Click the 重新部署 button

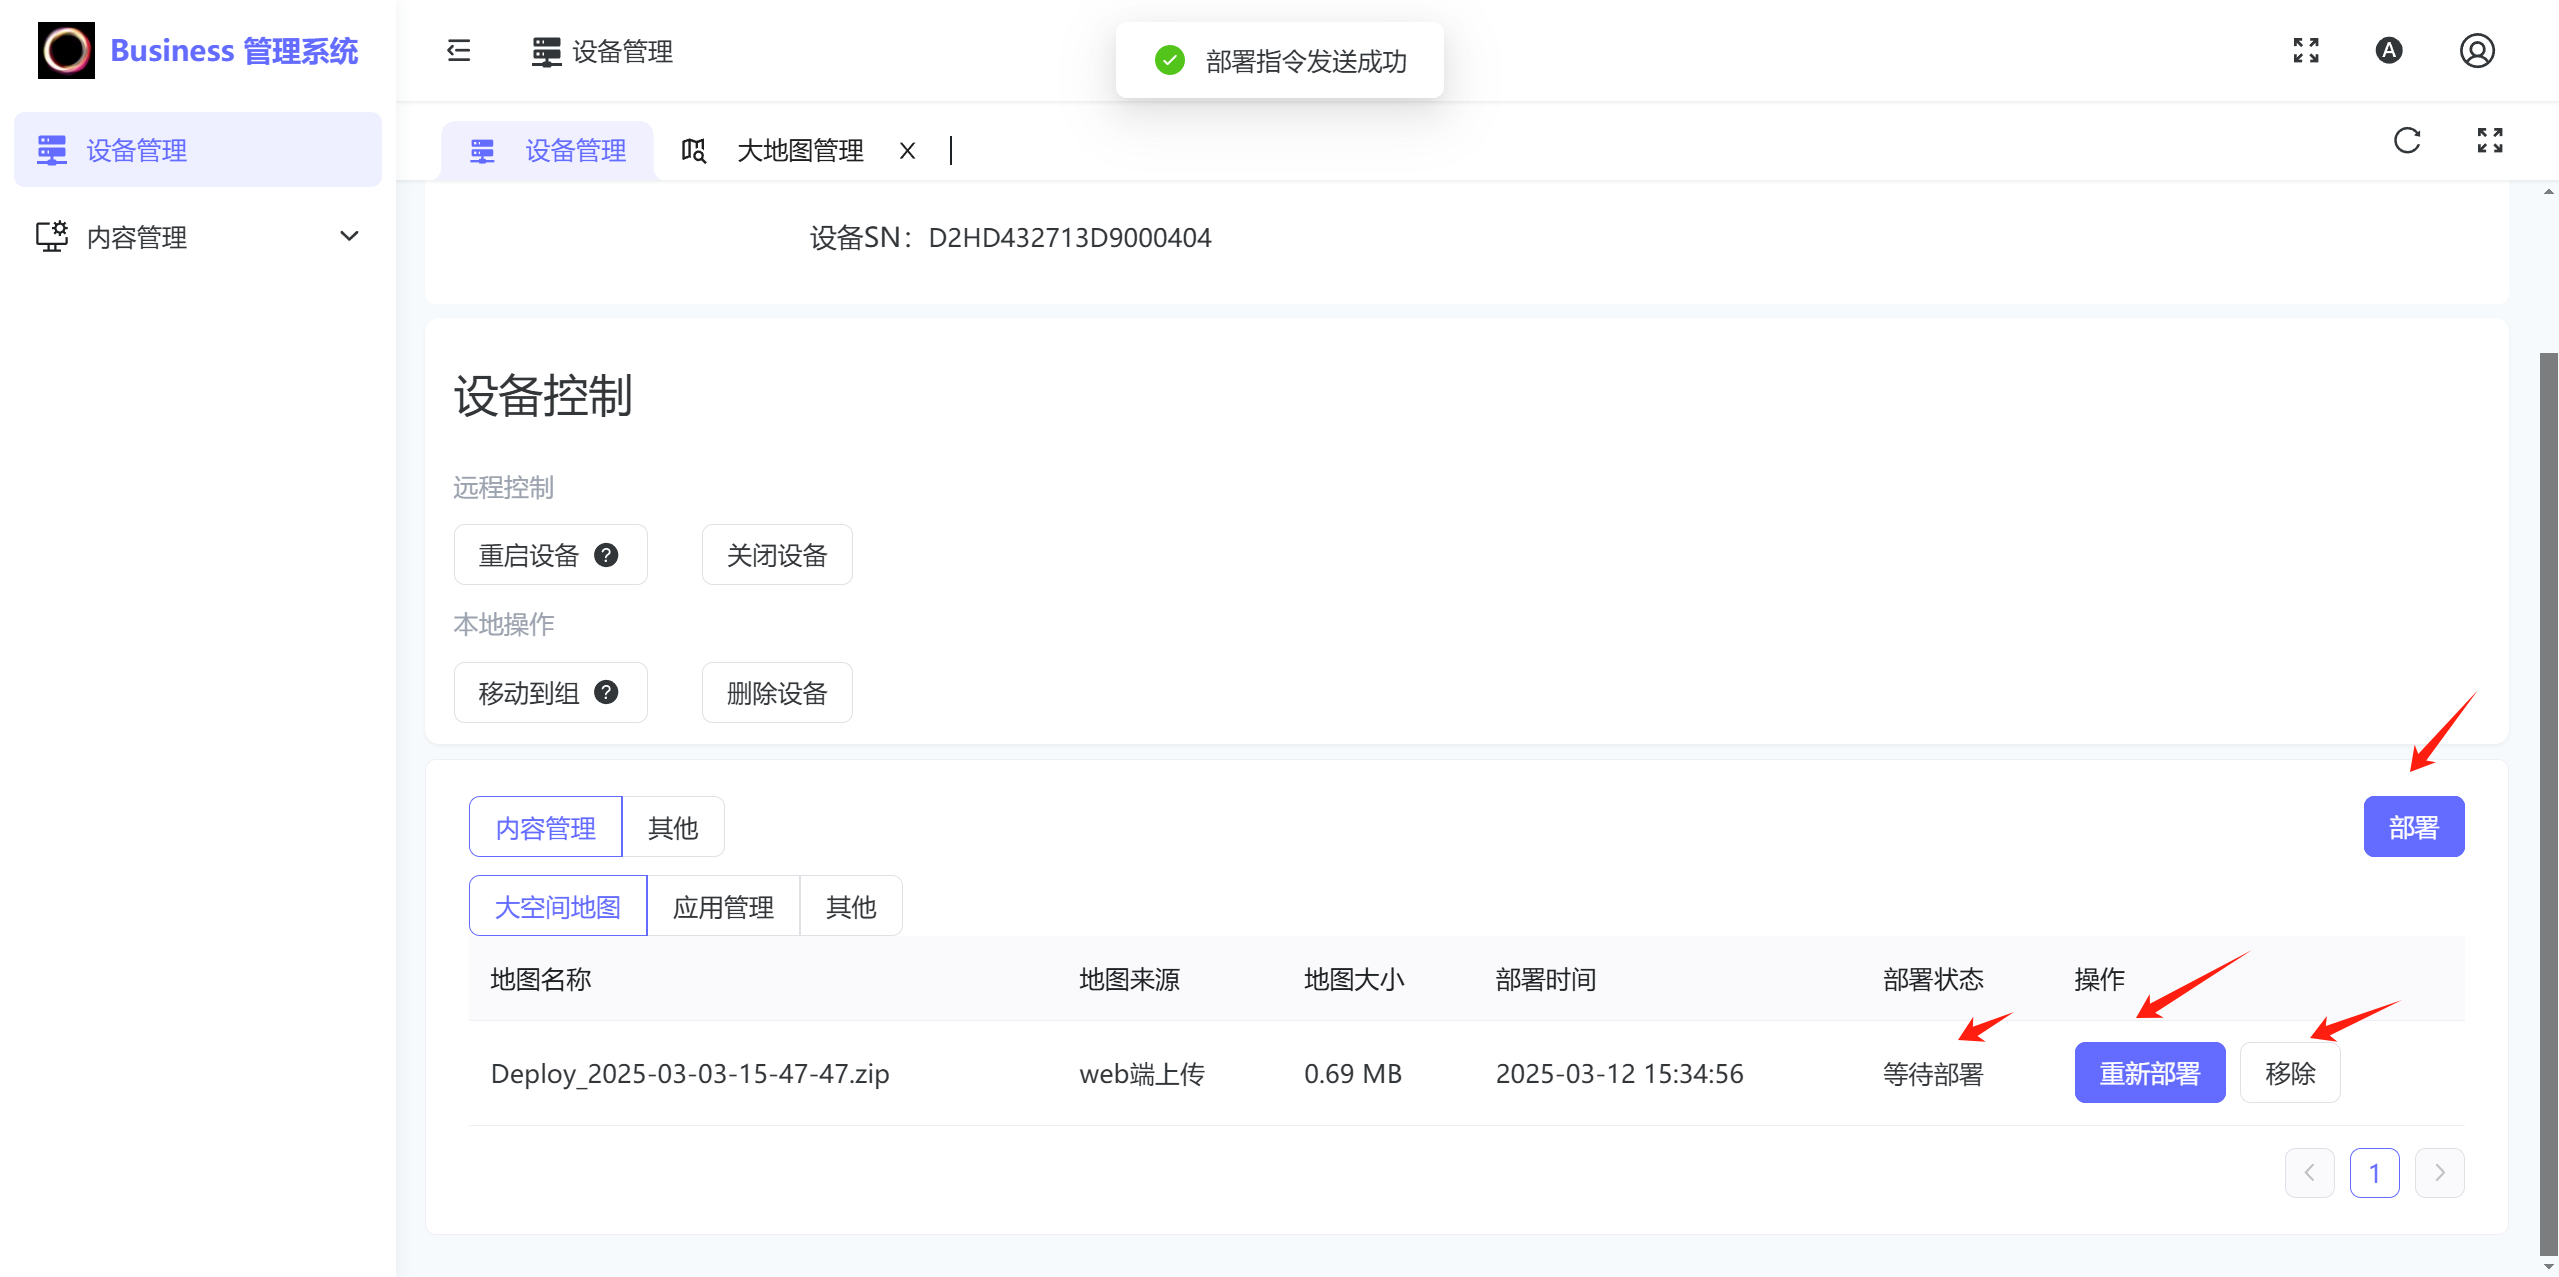(x=2149, y=1073)
